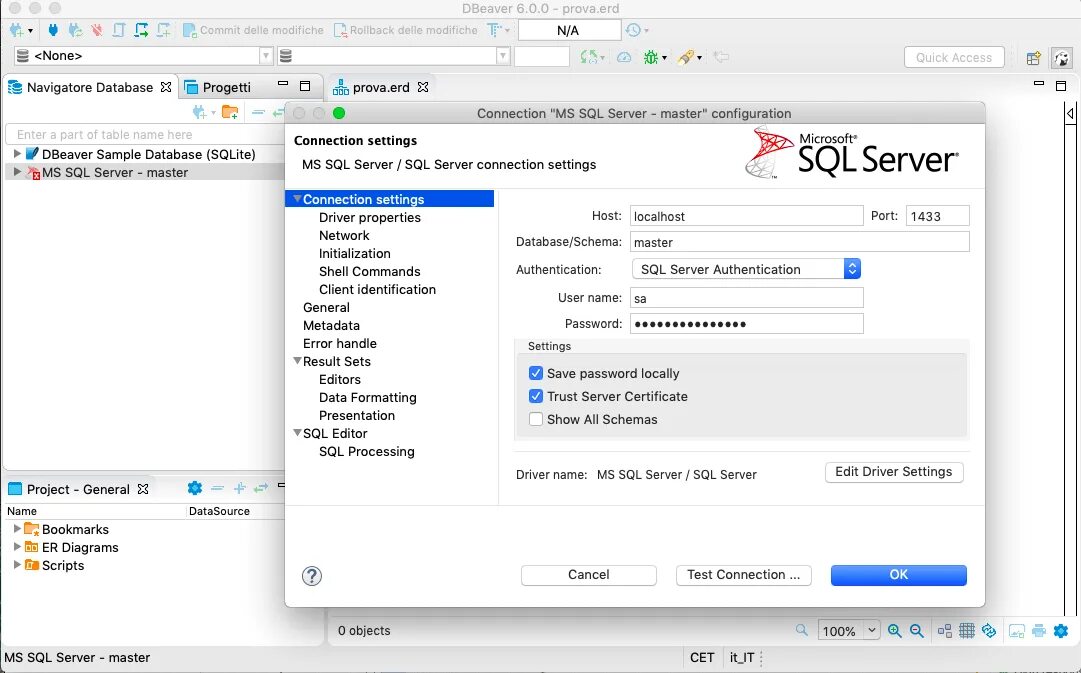The width and height of the screenshot is (1081, 673).
Task: Click the print diagram icon
Action: click(1038, 630)
